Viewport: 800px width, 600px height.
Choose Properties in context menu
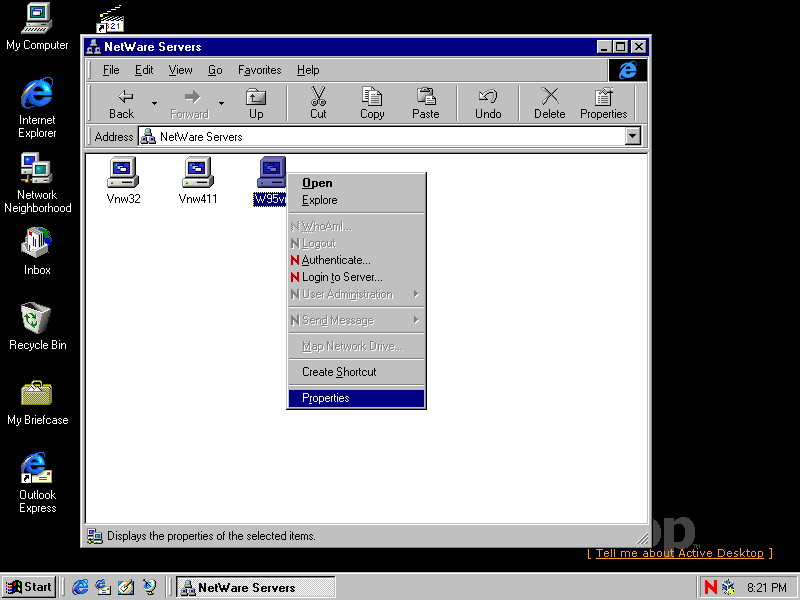click(x=356, y=398)
